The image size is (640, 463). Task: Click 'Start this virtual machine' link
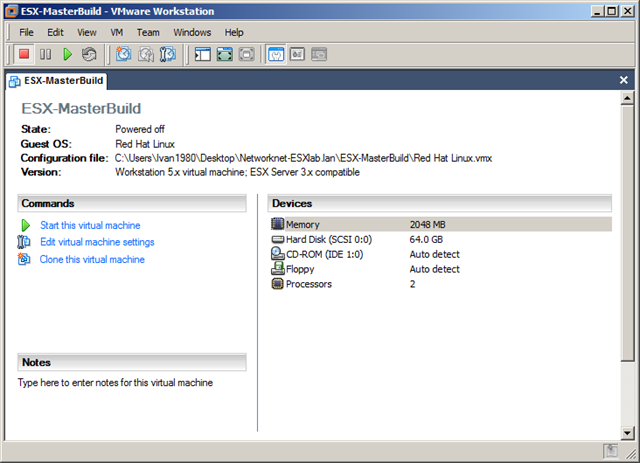pos(90,226)
